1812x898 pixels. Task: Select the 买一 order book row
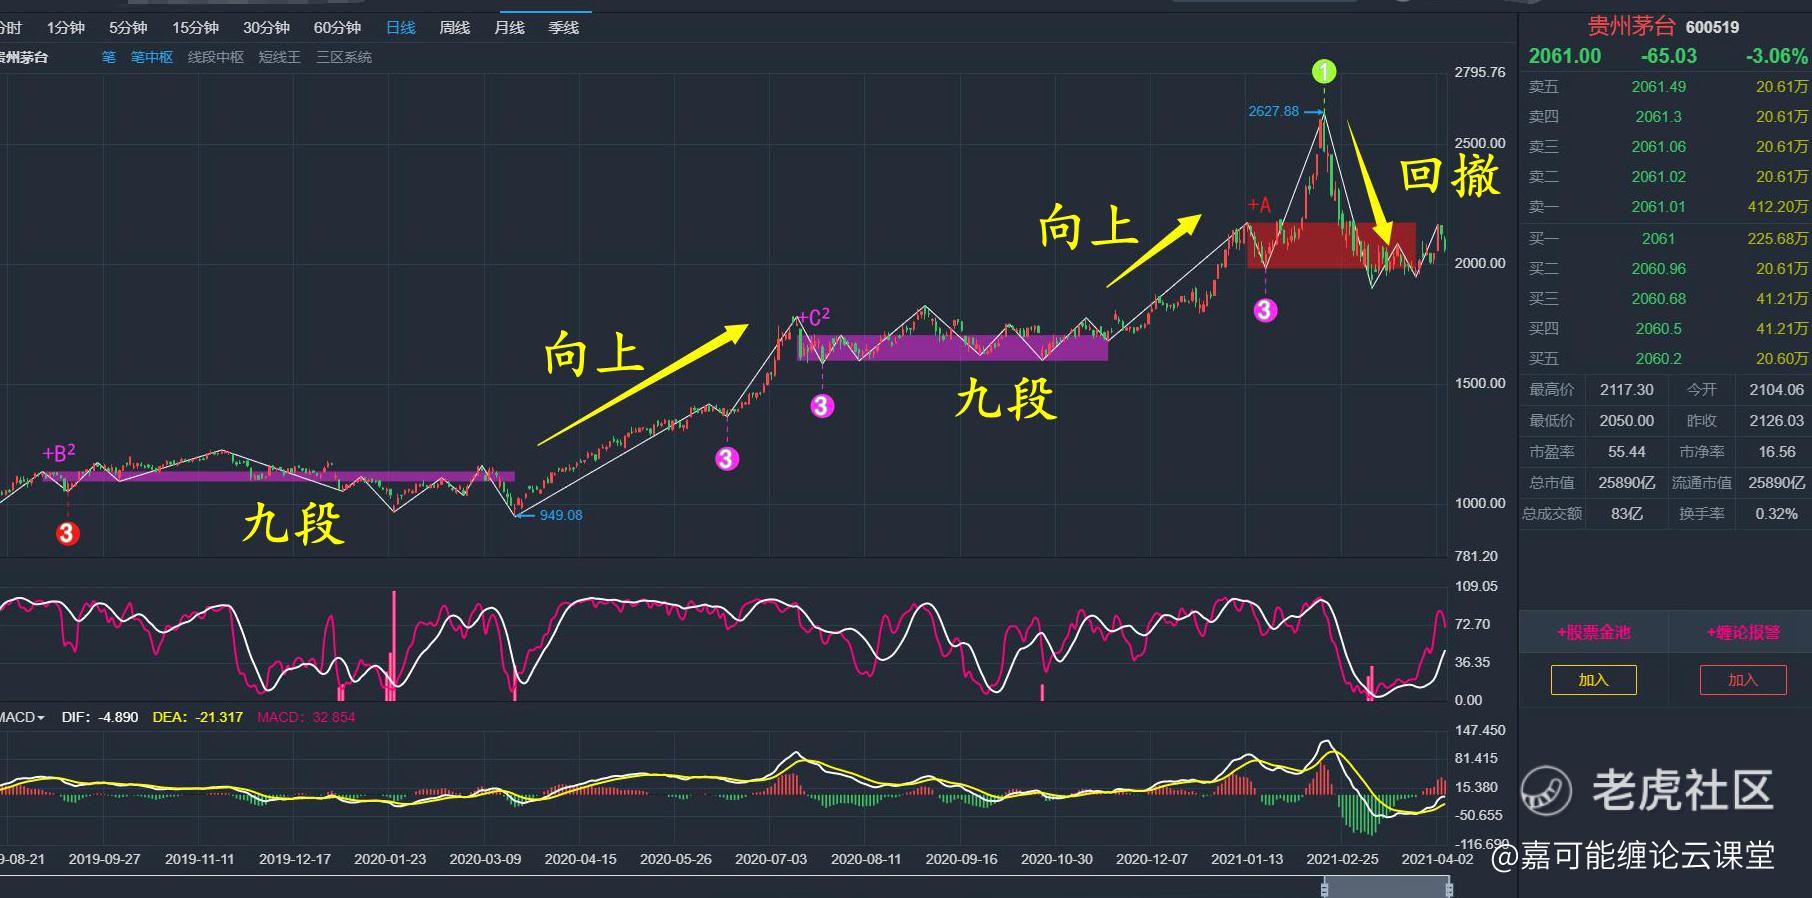[x=1666, y=239]
